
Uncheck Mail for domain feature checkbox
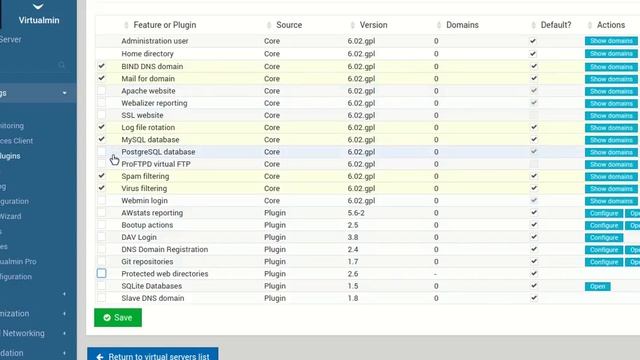[x=101, y=78]
